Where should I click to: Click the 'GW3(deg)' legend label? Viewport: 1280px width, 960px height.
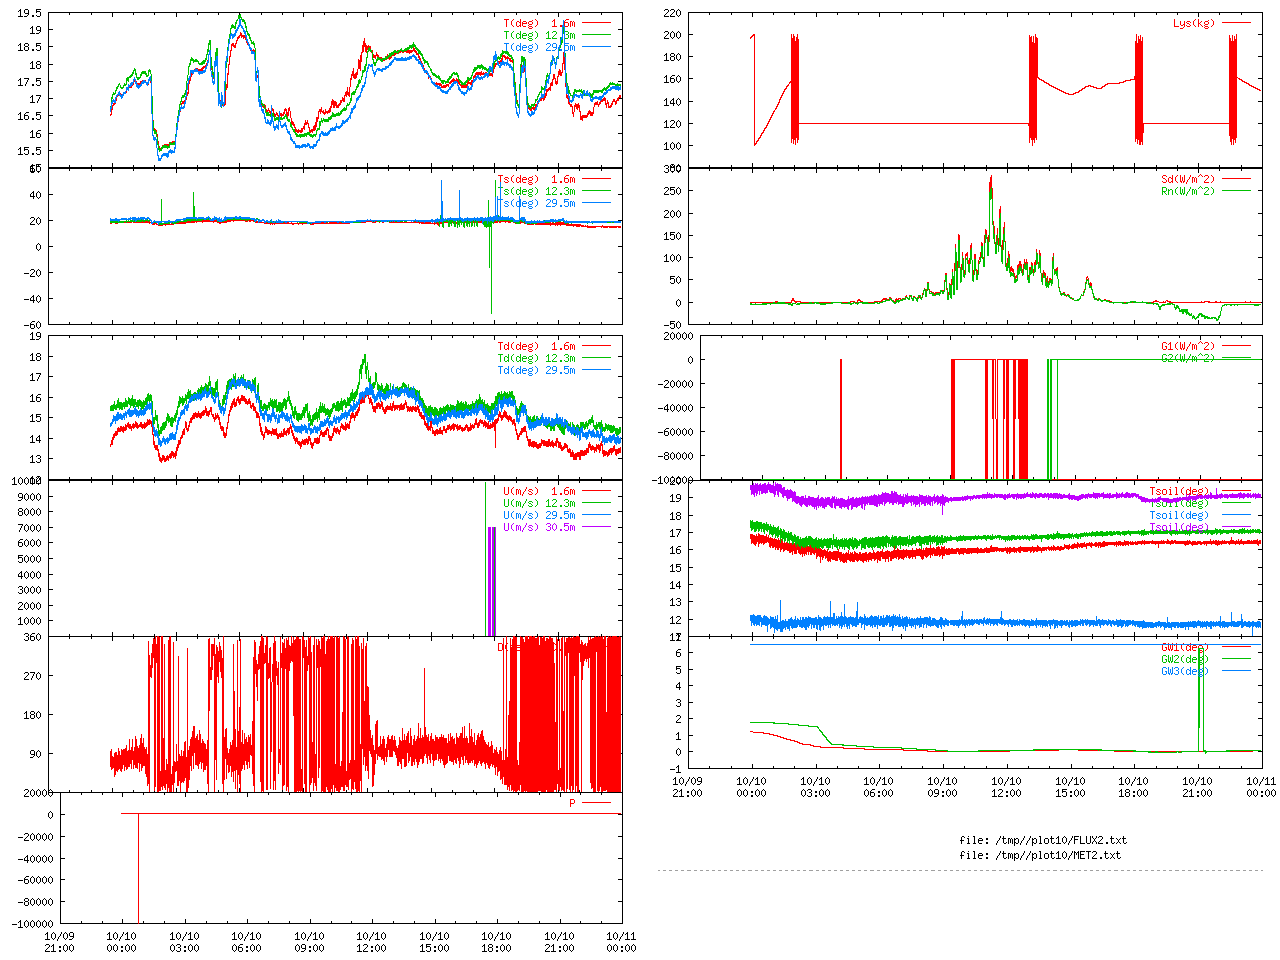click(x=1185, y=672)
